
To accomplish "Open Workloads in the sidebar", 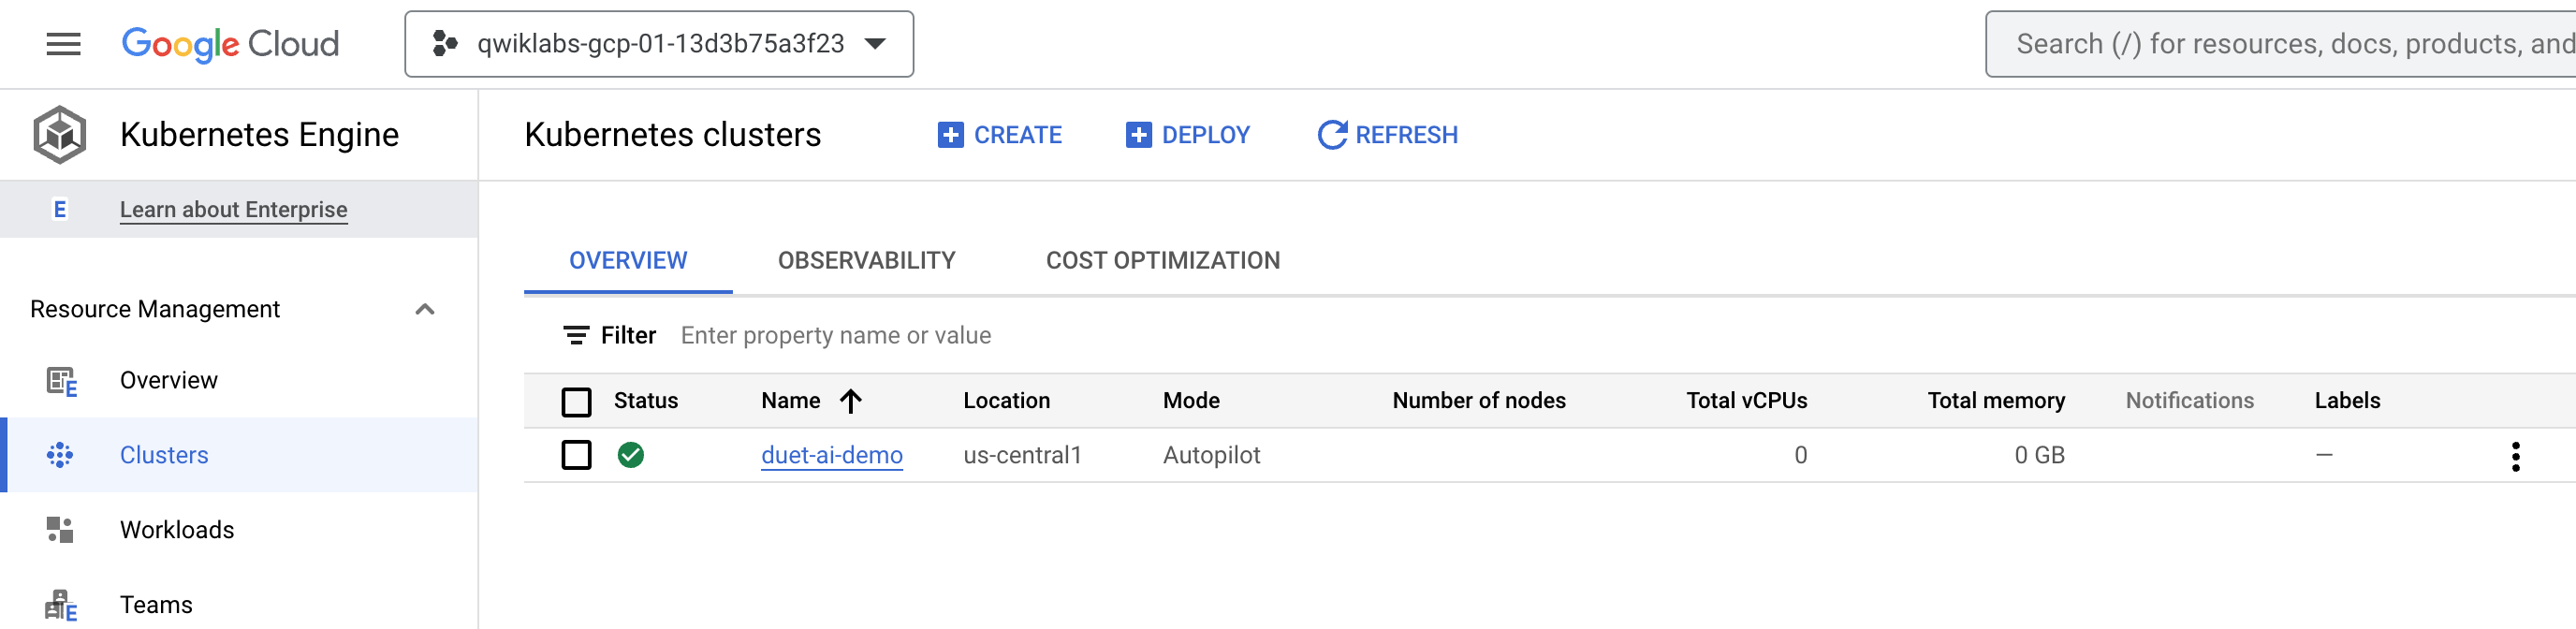I will tap(239, 530).
